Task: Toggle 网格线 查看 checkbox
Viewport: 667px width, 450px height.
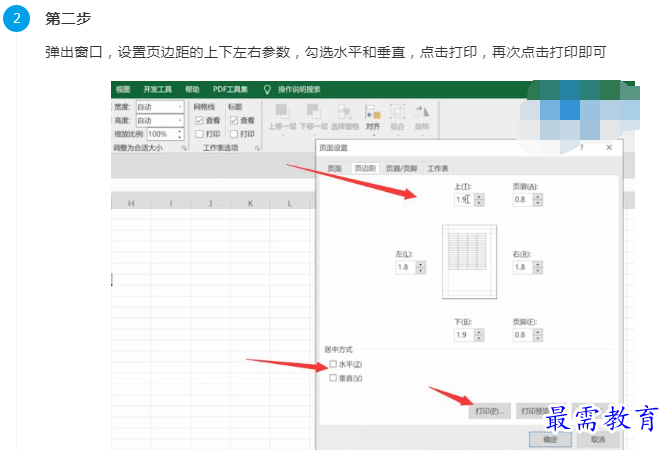Action: (199, 121)
